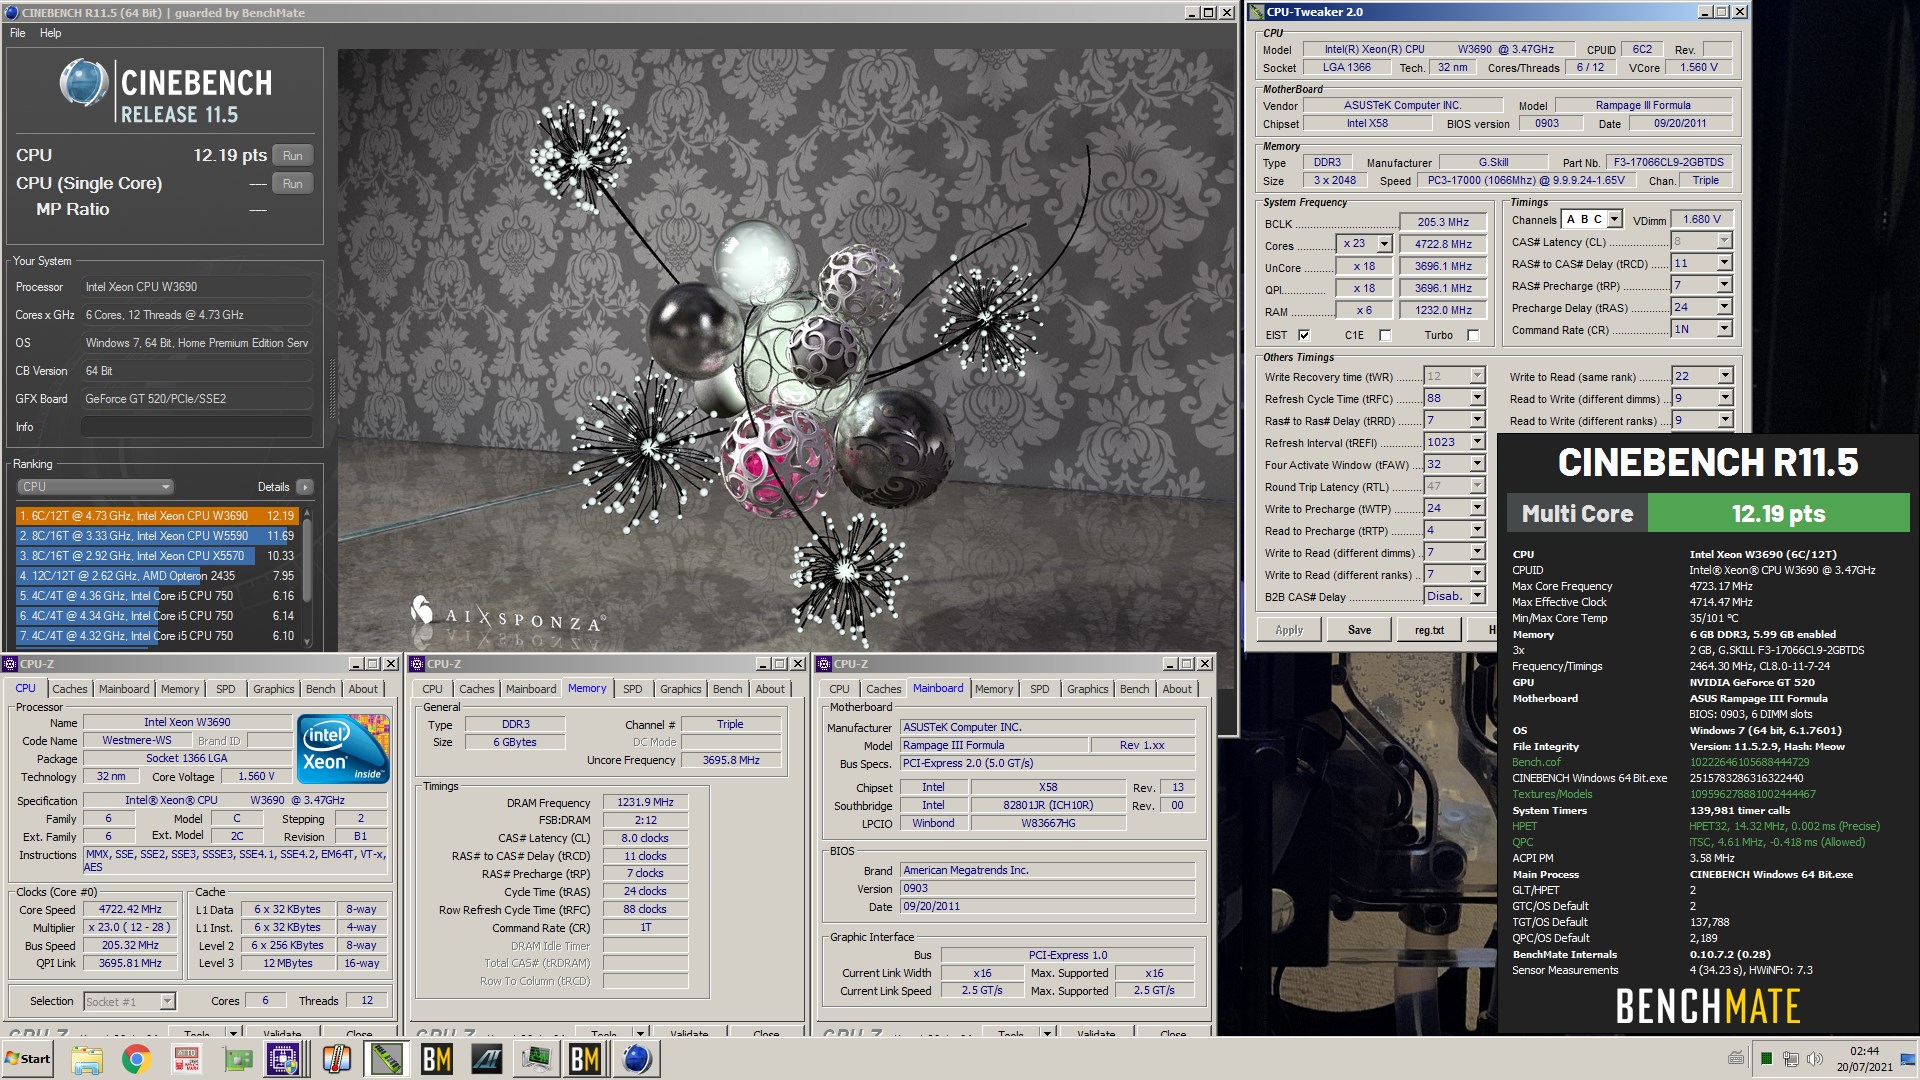Open the AI logo taskbar icon
1920x1080 pixels.
pyautogui.click(x=487, y=1059)
